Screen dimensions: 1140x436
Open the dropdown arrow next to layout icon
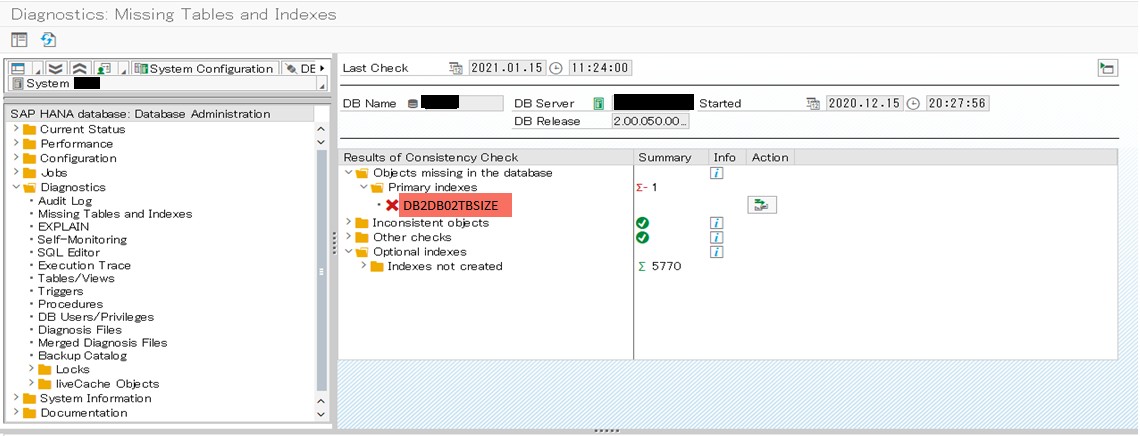(38, 70)
